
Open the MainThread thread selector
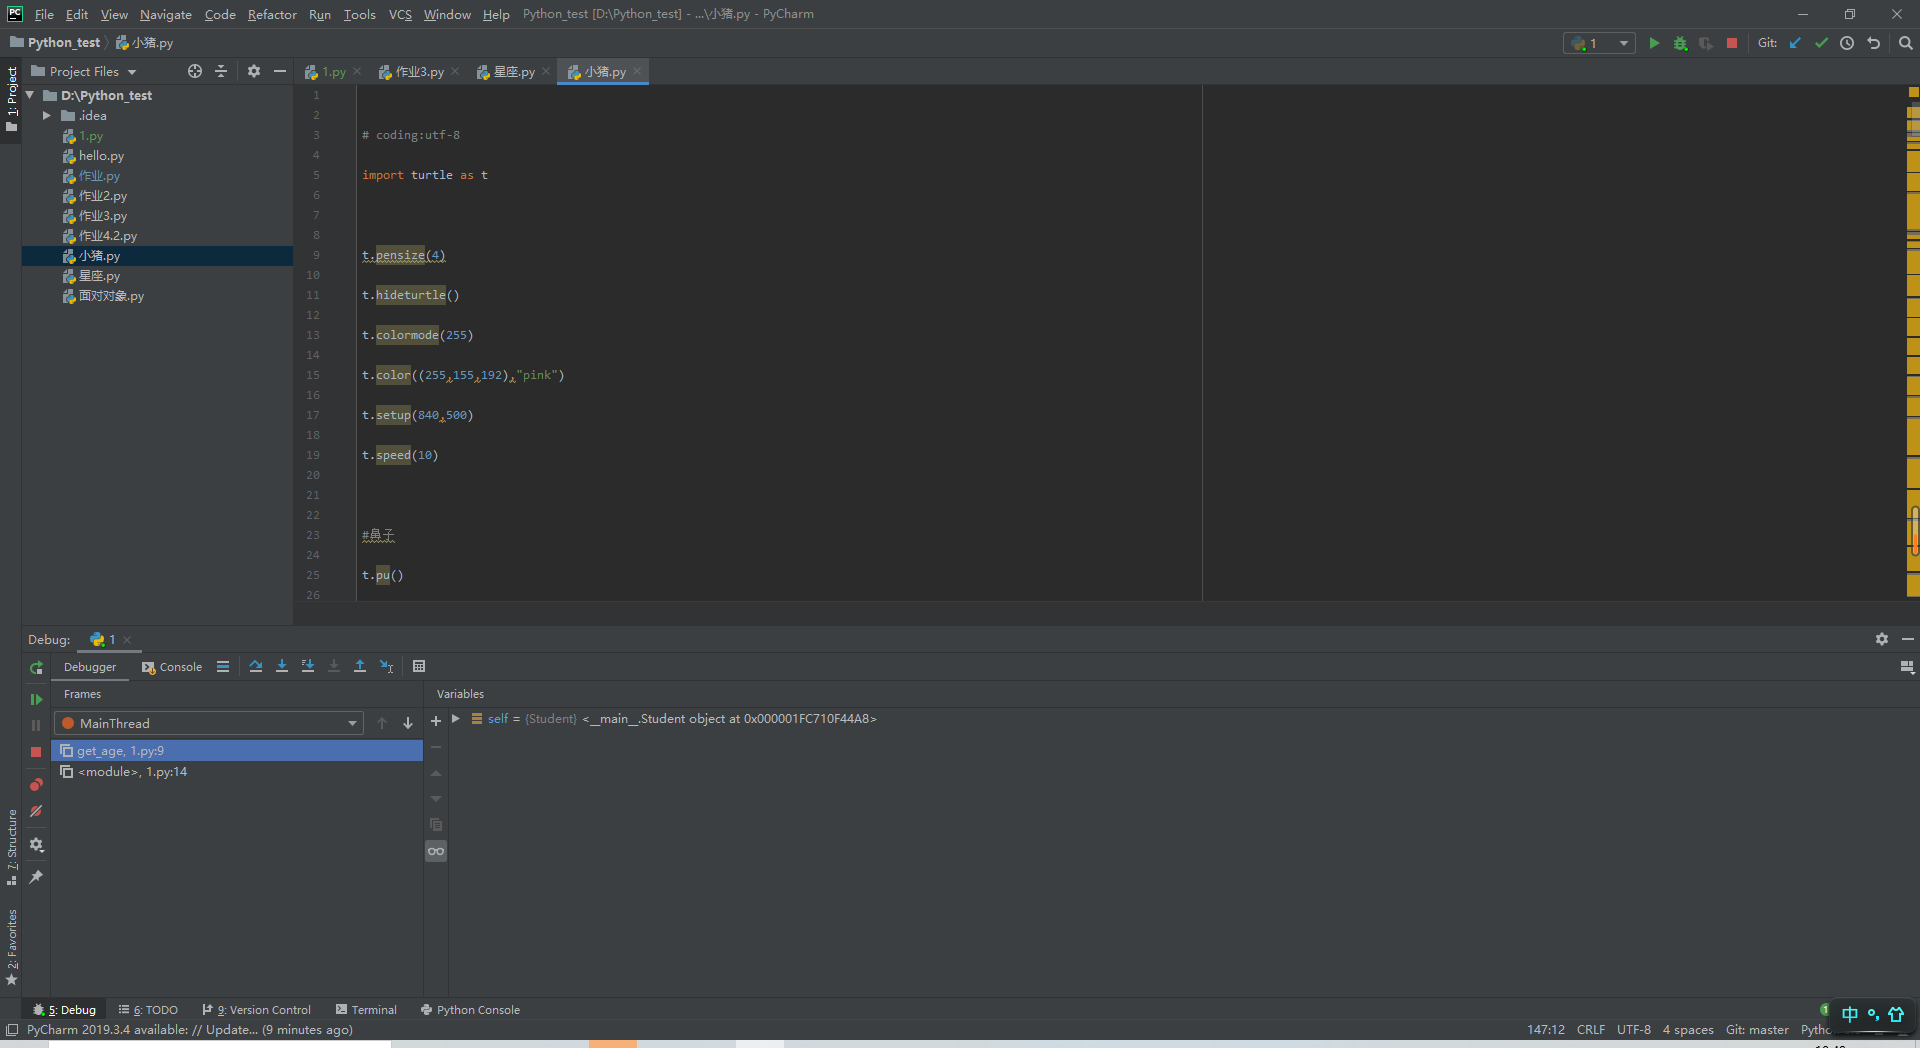point(208,723)
